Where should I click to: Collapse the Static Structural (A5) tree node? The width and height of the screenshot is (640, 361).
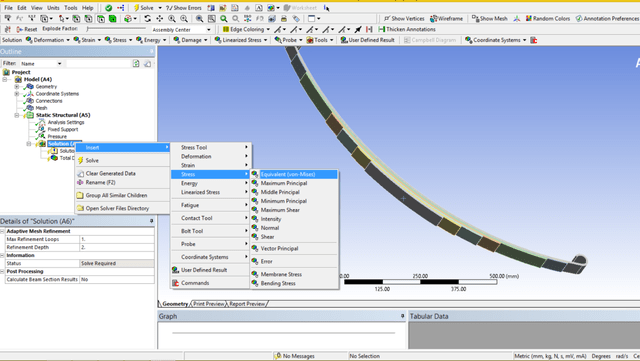click(x=17, y=115)
